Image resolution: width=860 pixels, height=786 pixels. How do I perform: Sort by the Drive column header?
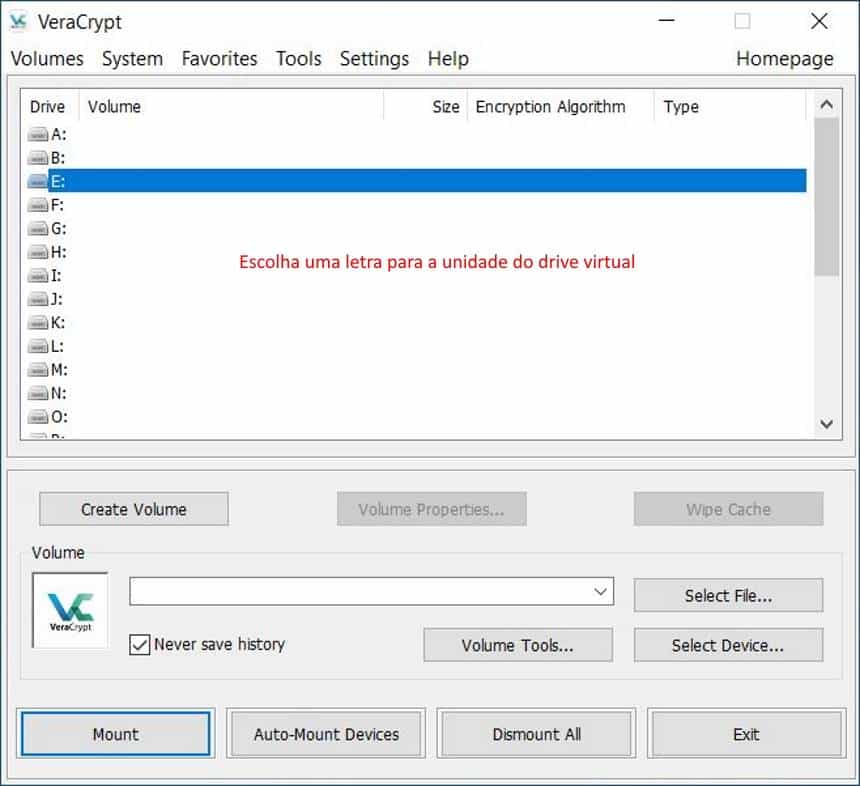[x=50, y=106]
